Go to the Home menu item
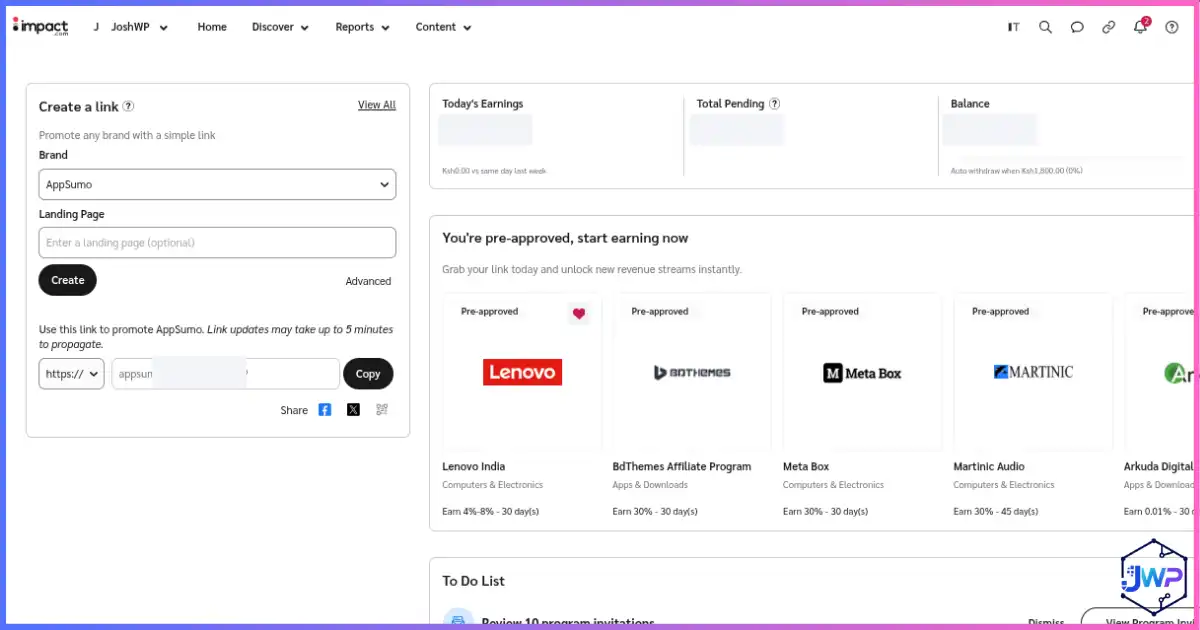The width and height of the screenshot is (1200, 630). point(212,28)
